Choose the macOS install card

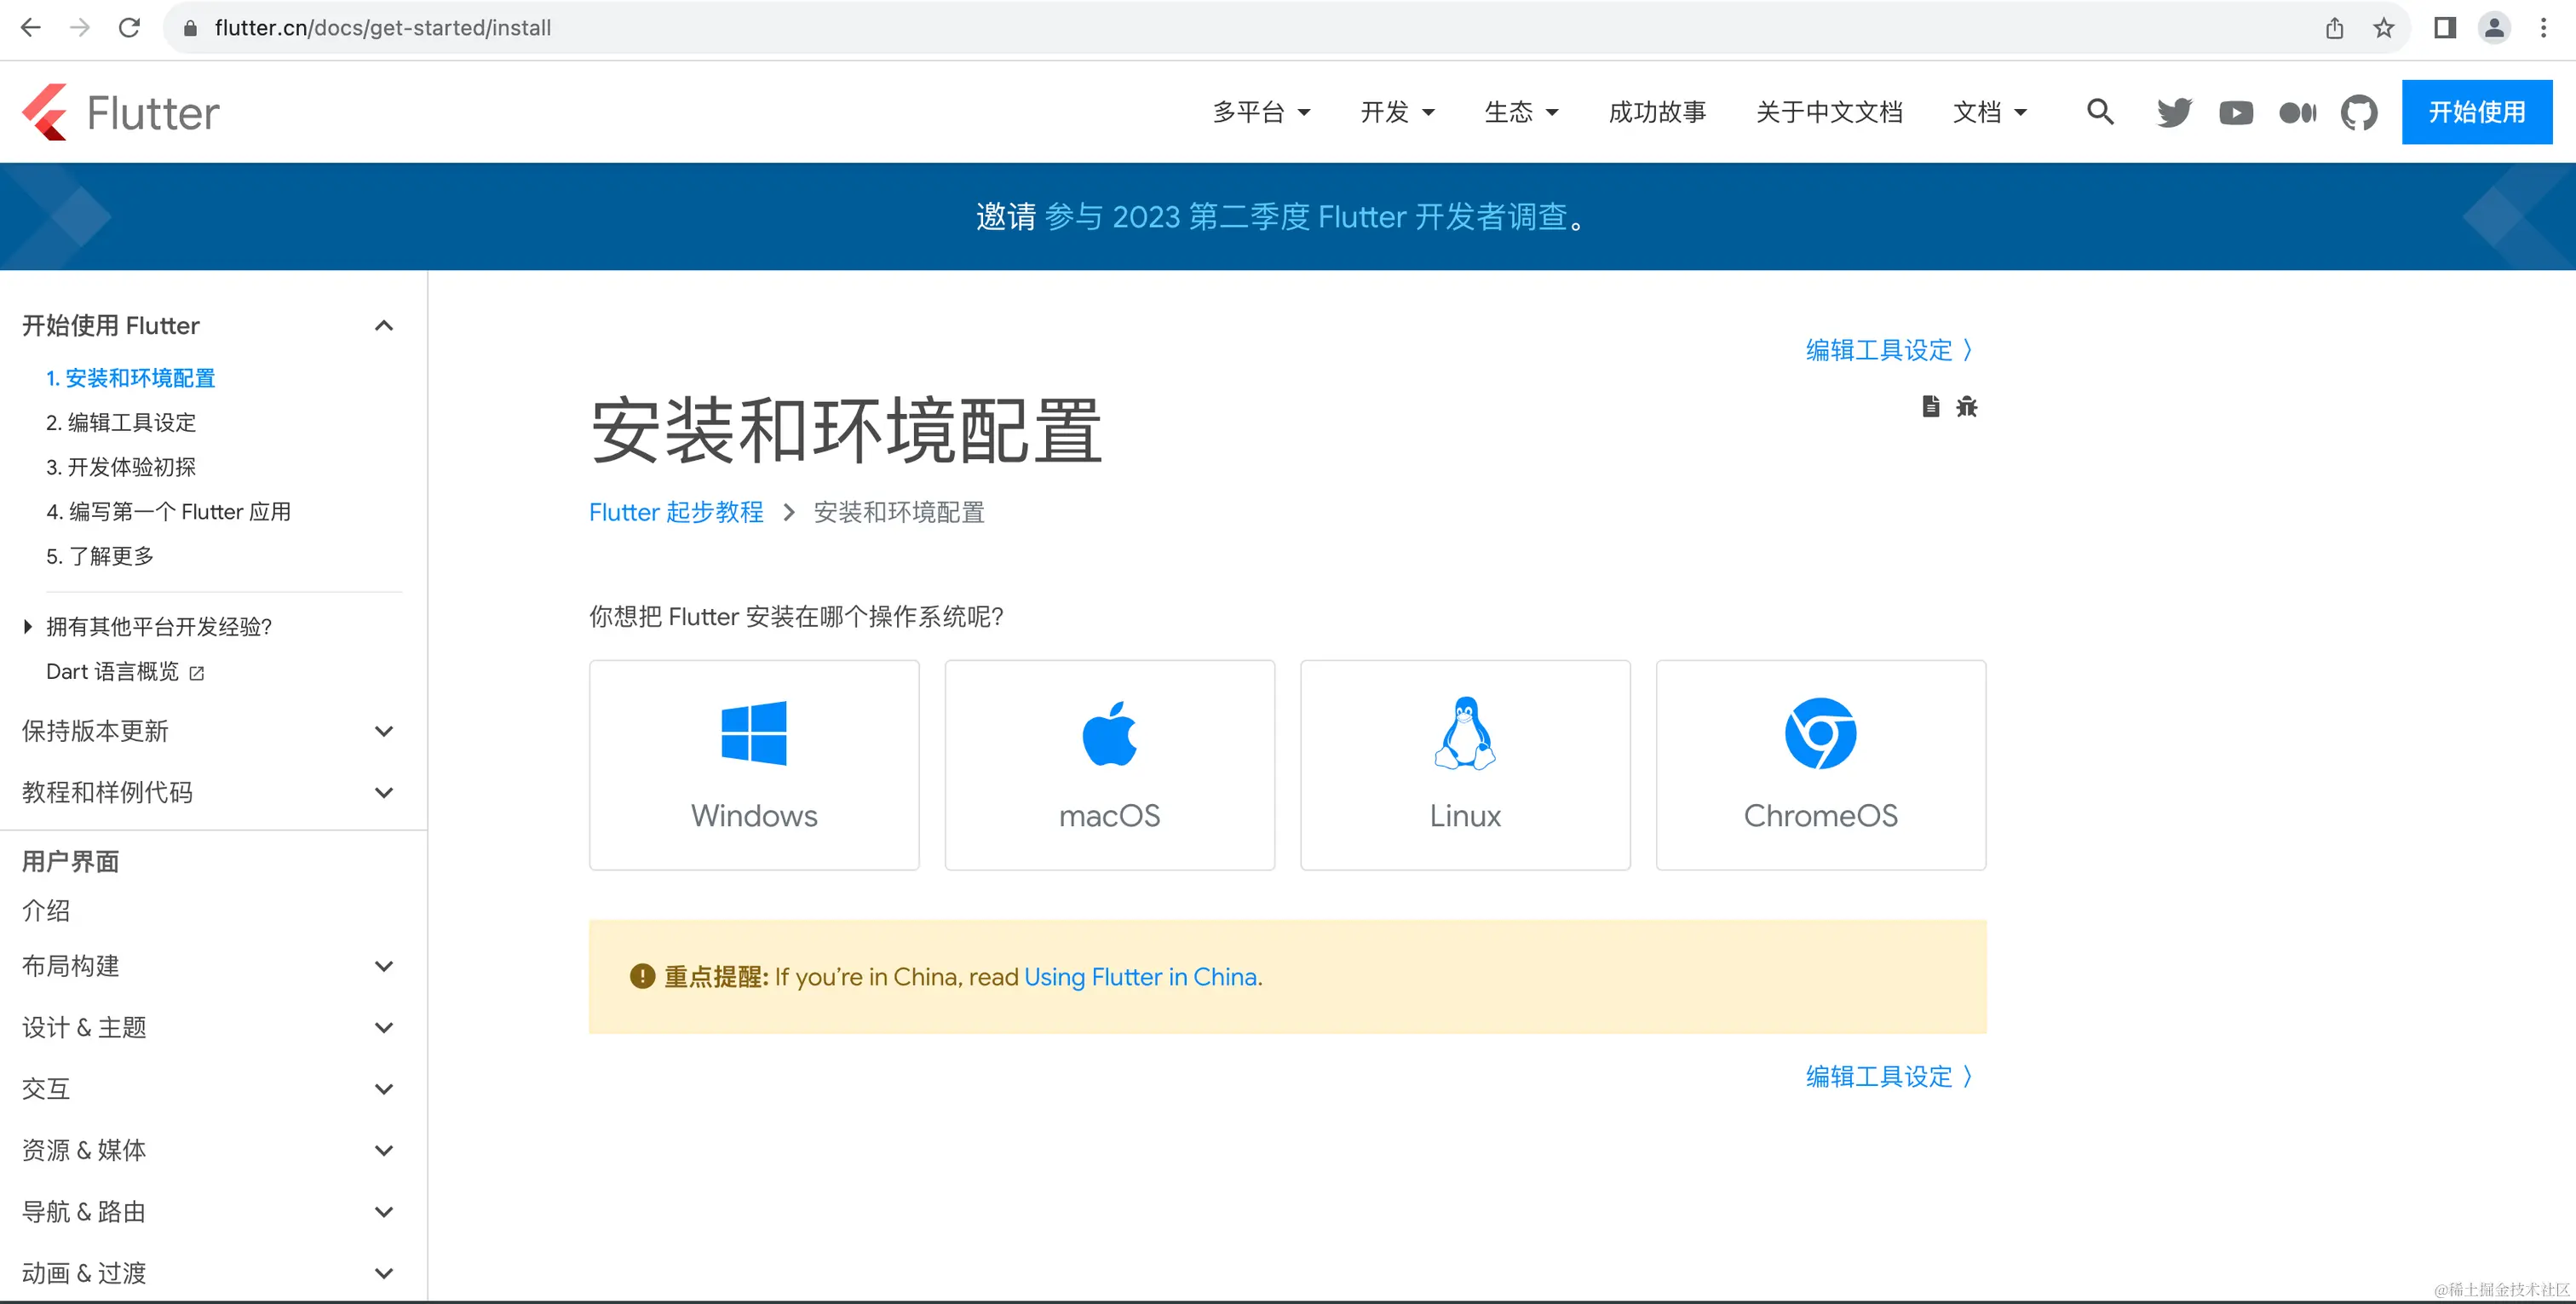(1110, 765)
